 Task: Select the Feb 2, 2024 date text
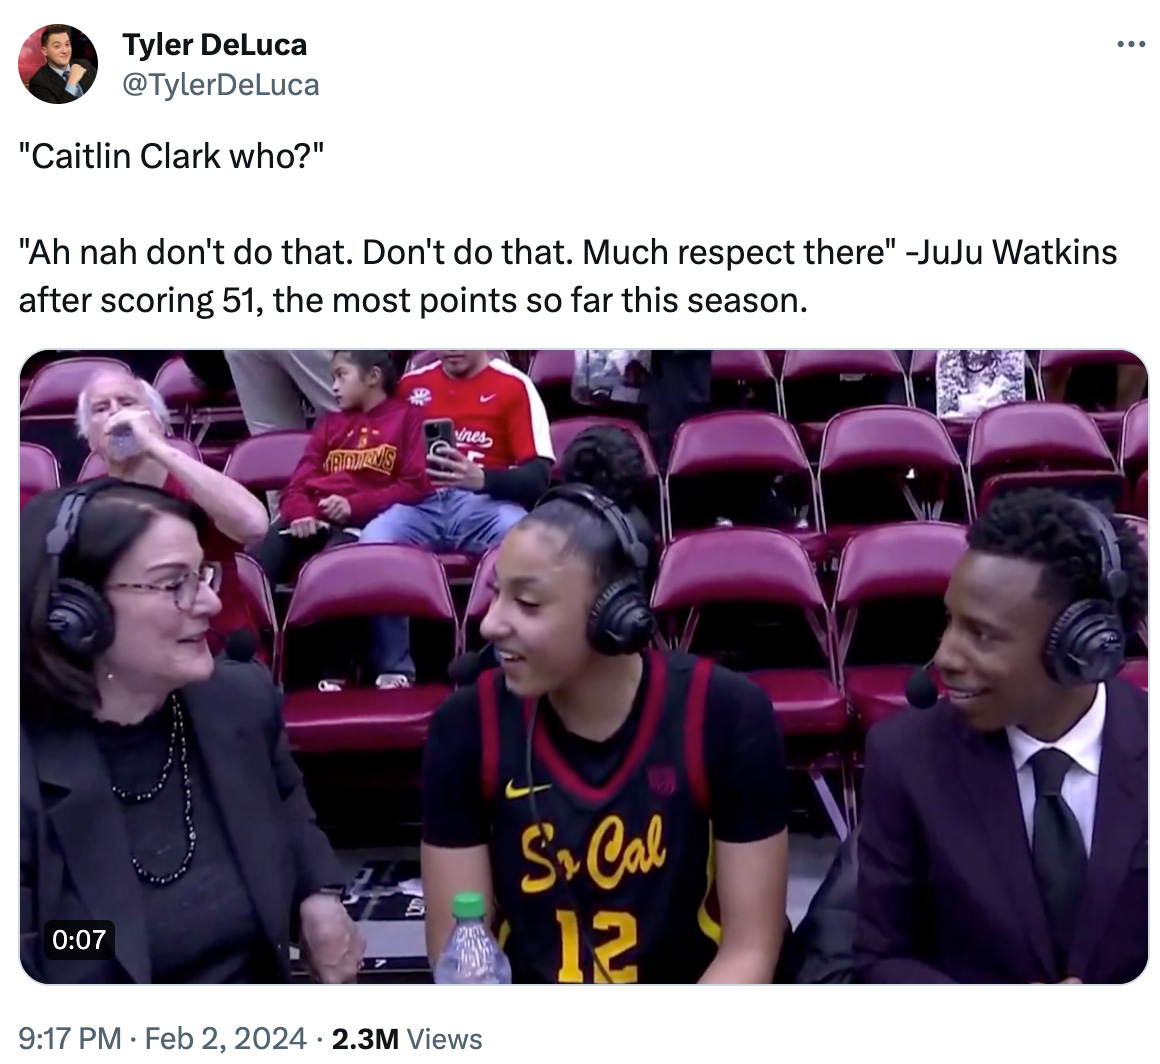tap(225, 1038)
